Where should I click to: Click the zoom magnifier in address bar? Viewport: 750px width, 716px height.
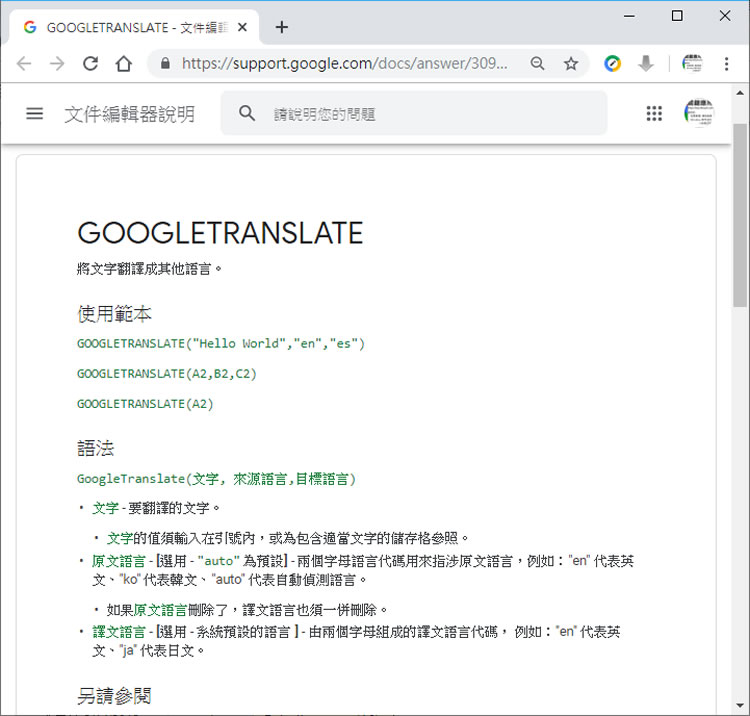tap(538, 64)
